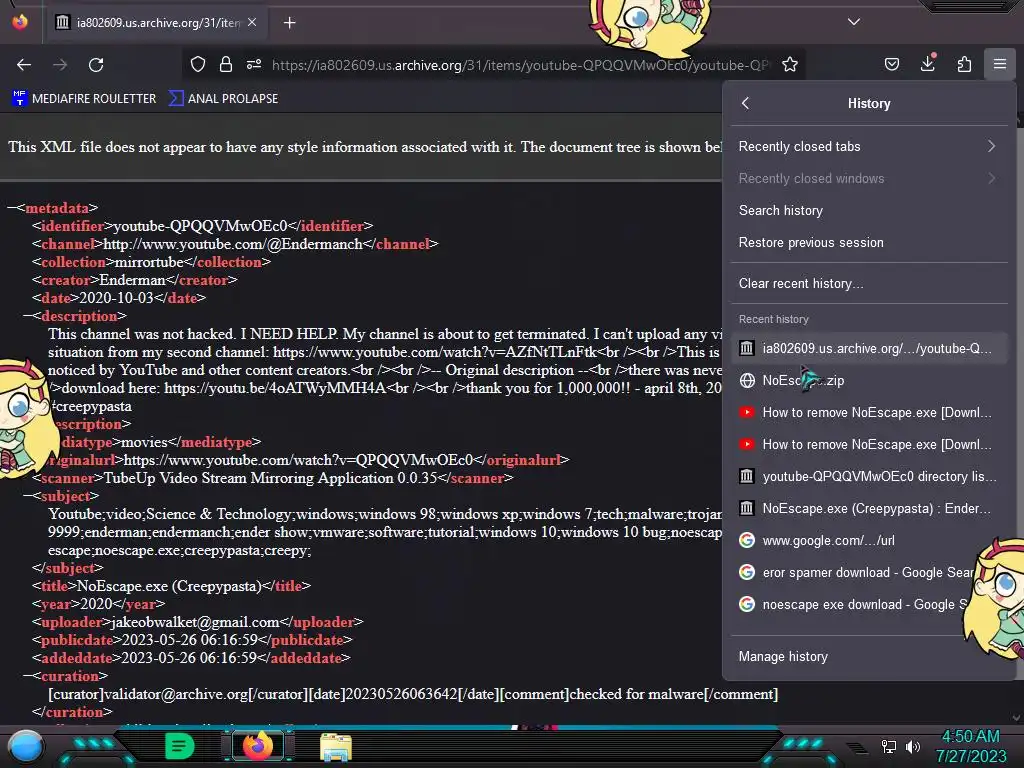Open a new tab with plus button
Image resolution: width=1024 pixels, height=768 pixels.
coord(289,23)
